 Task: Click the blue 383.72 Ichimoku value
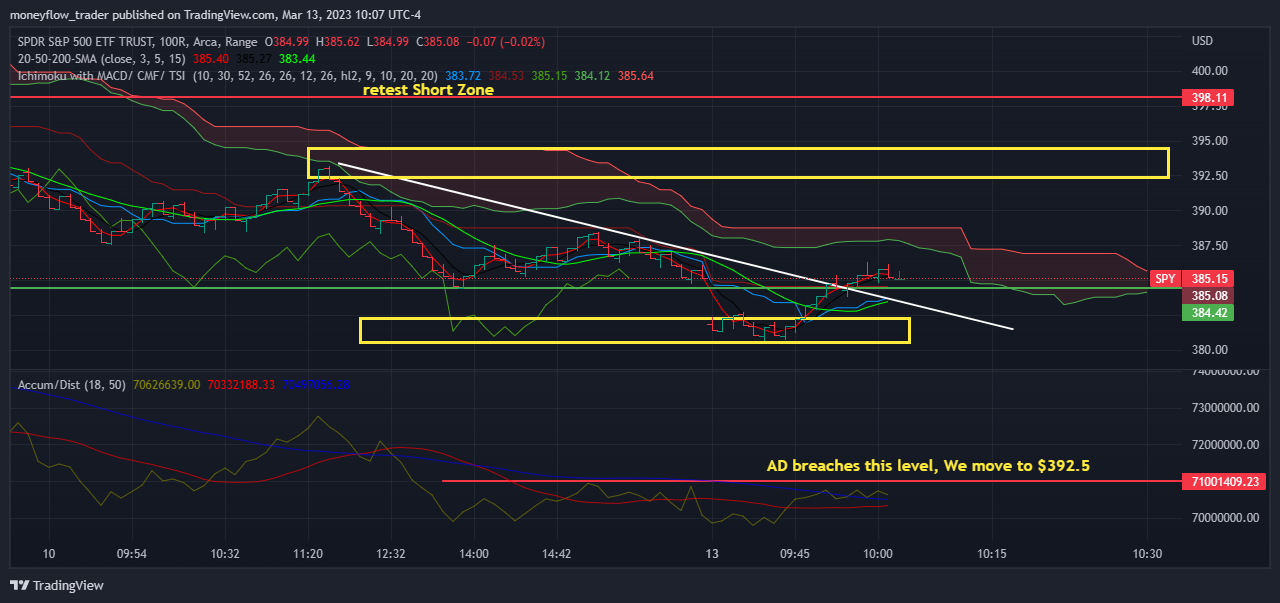(463, 76)
